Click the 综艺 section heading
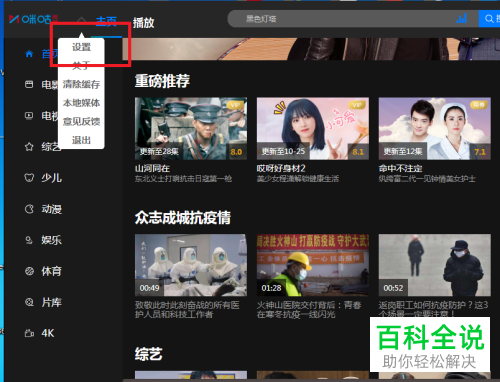This screenshot has height=382, width=500. pyautogui.click(x=149, y=354)
